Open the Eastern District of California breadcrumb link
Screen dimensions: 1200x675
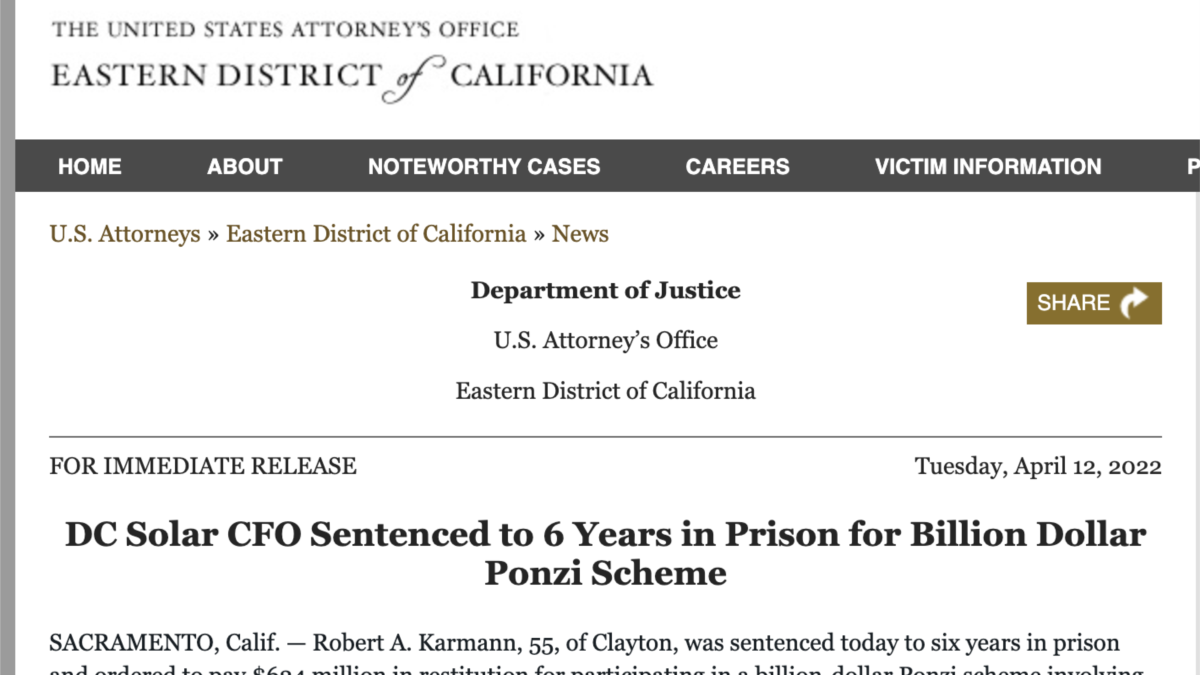coord(376,234)
